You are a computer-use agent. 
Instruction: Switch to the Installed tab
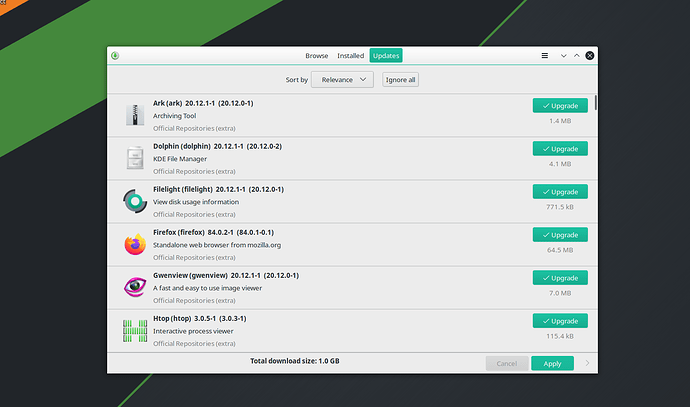[350, 56]
